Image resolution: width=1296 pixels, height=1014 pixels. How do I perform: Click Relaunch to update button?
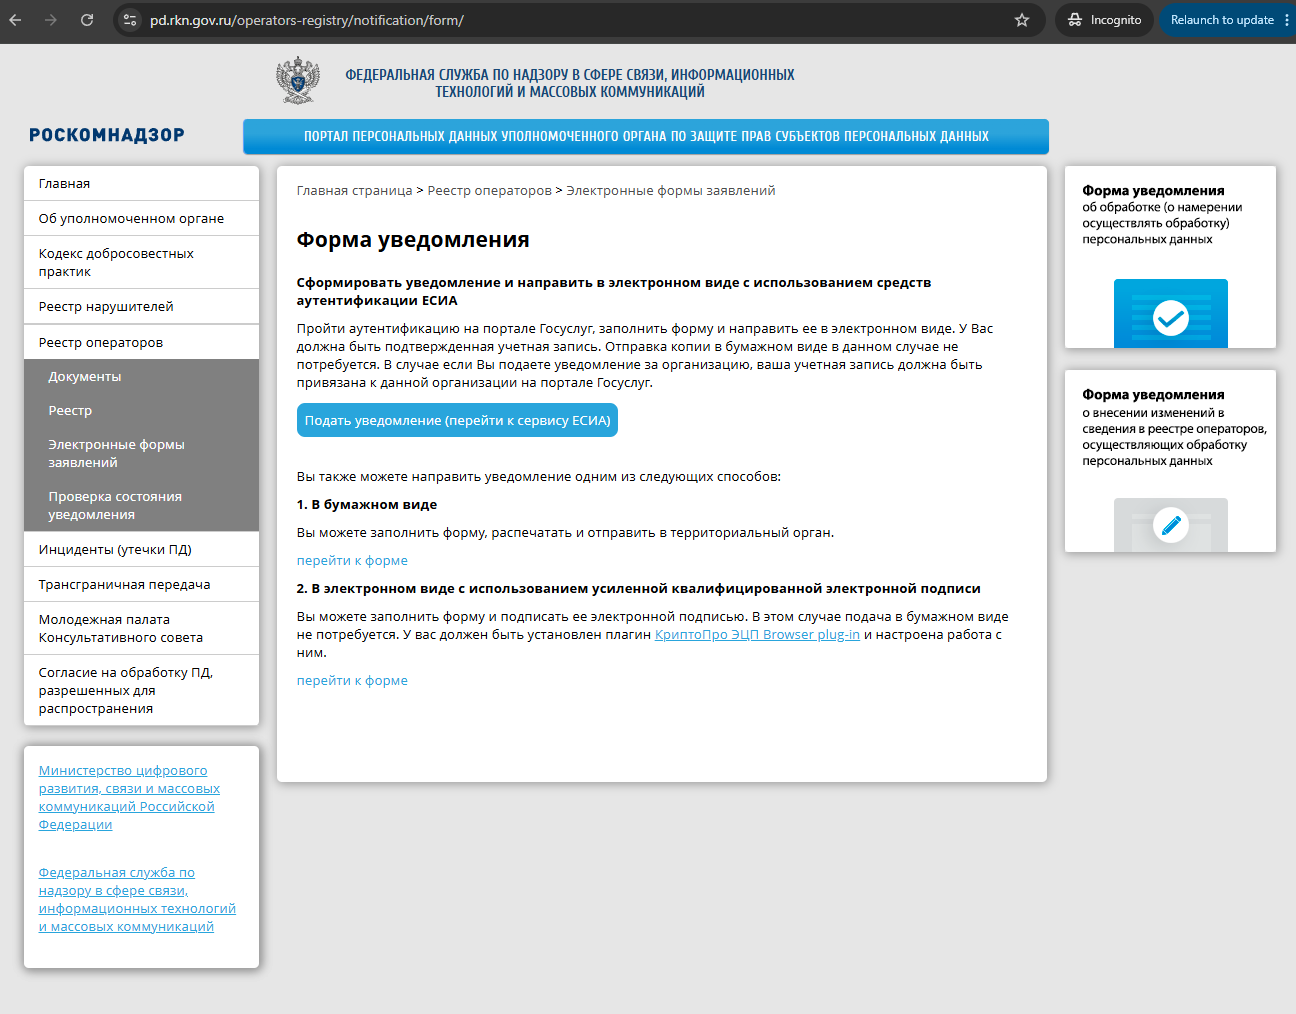coord(1222,20)
